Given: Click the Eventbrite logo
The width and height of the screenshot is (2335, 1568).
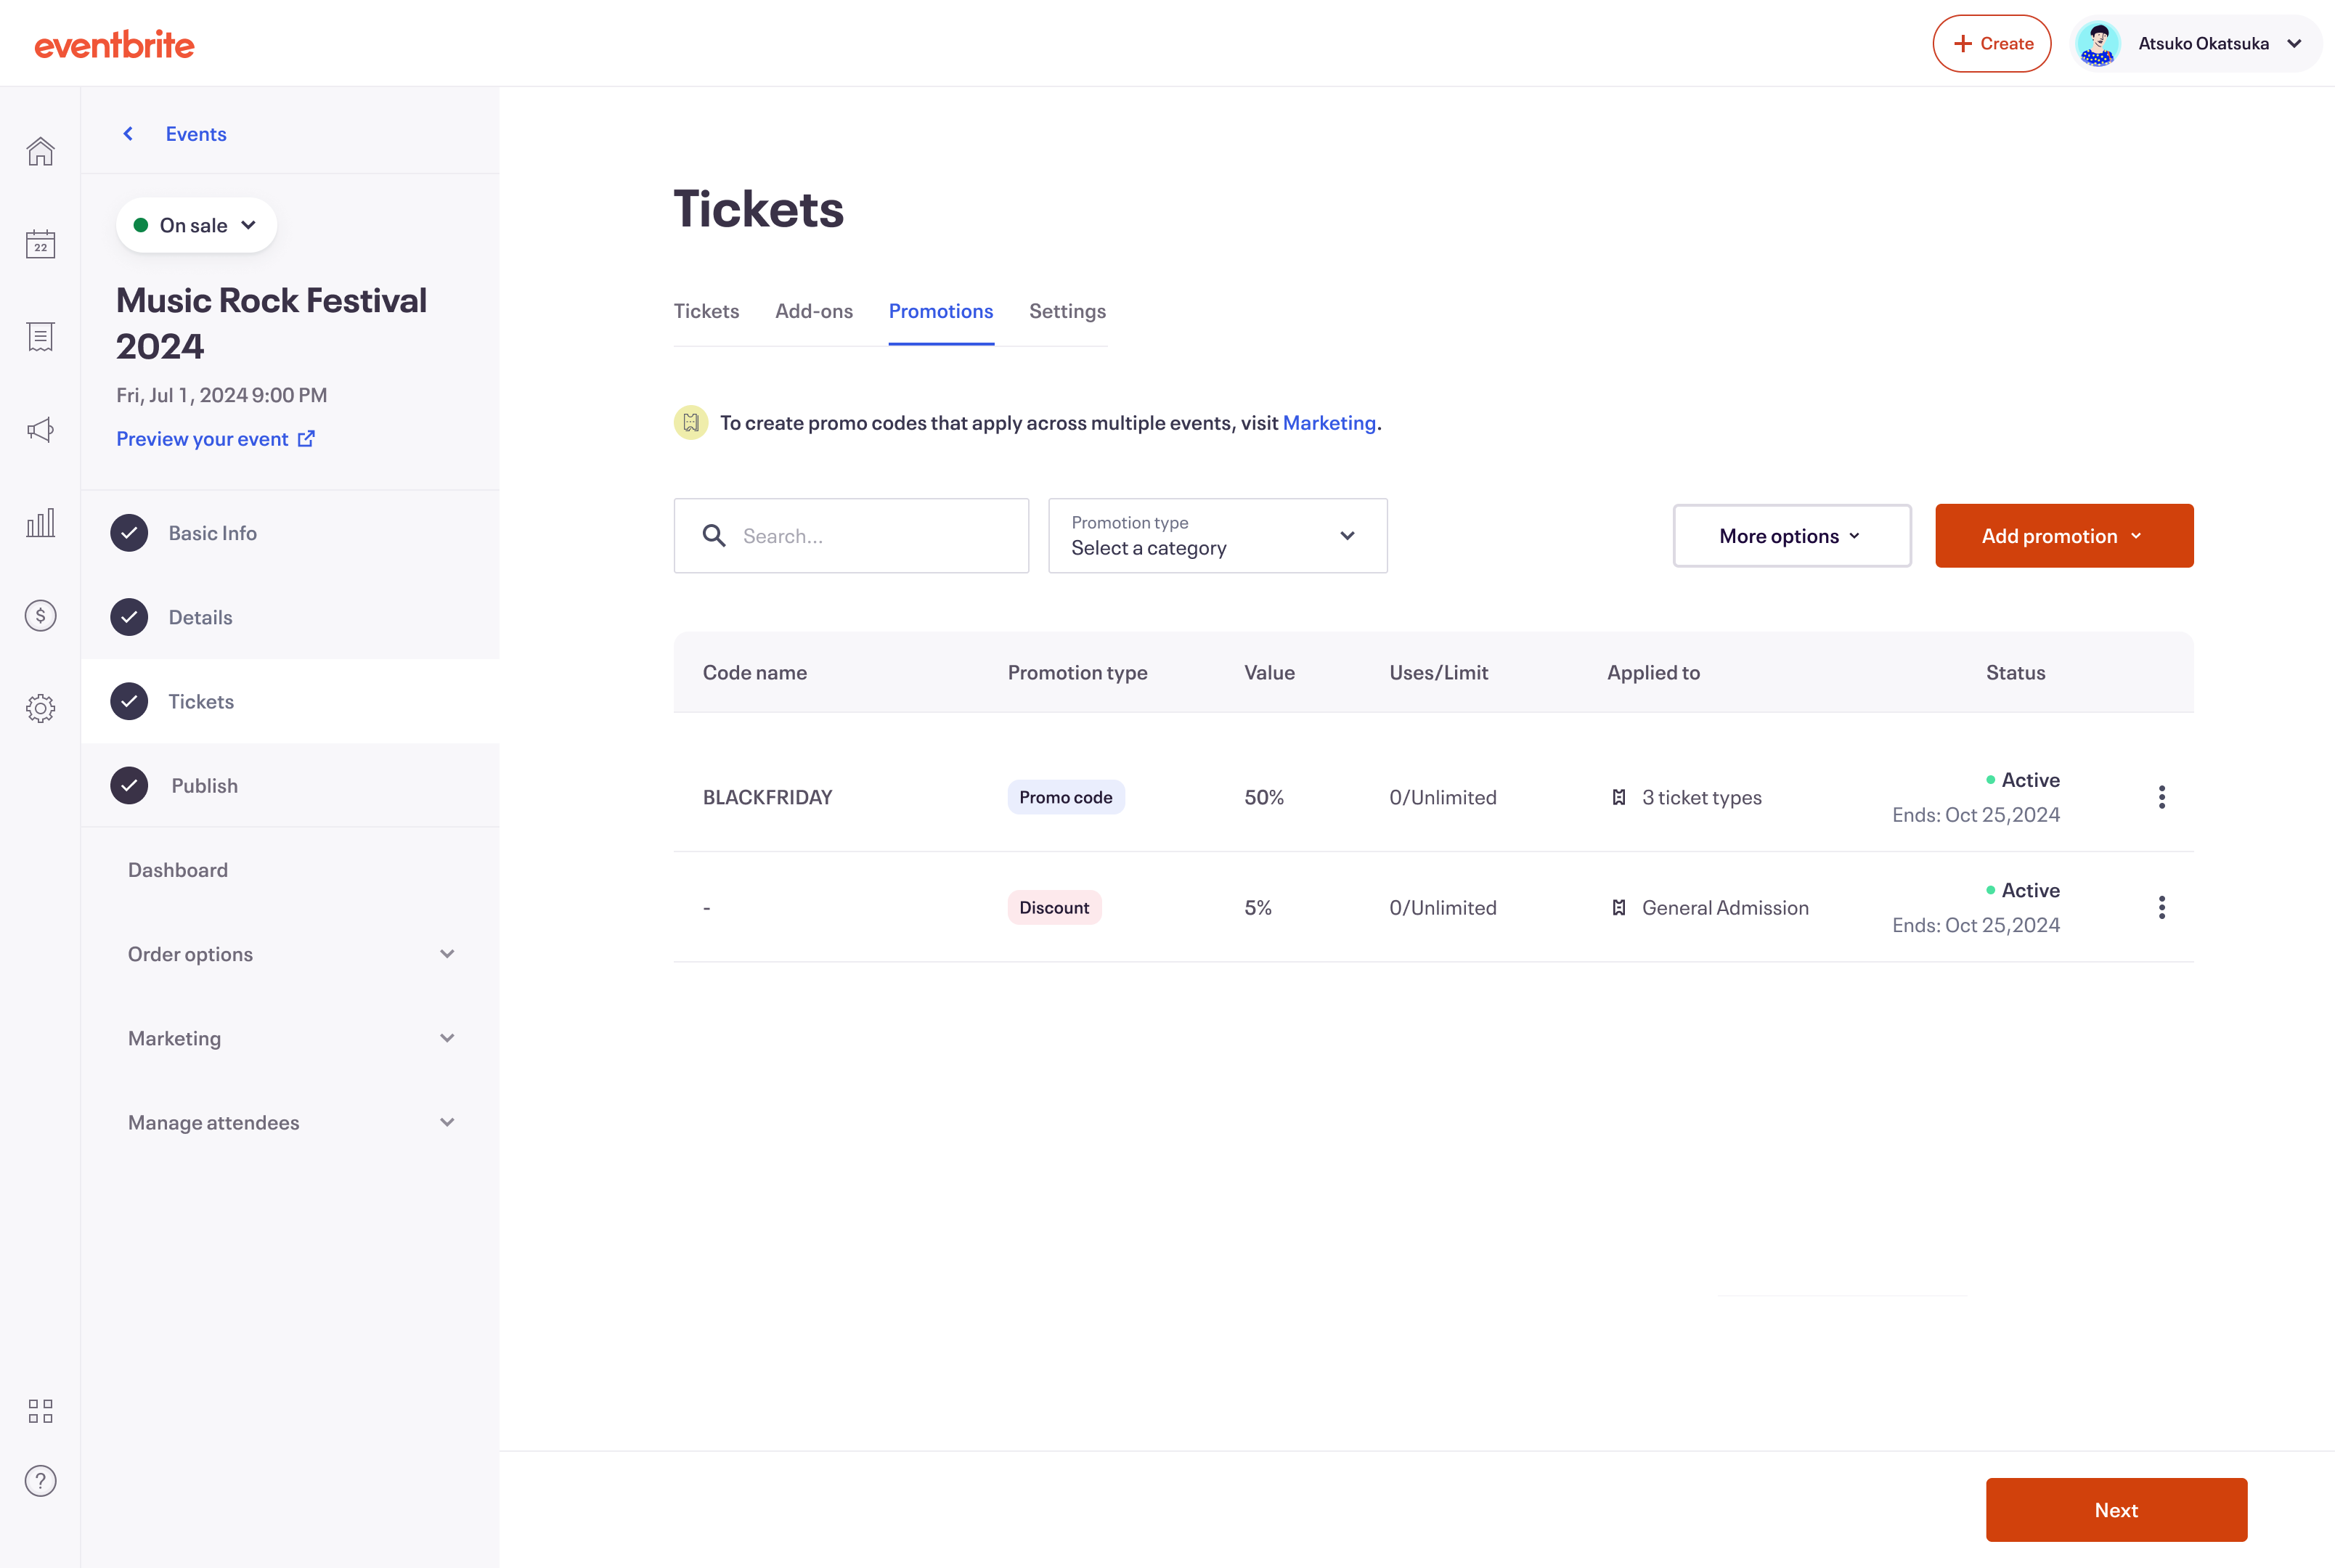Looking at the screenshot, I should [x=114, y=44].
